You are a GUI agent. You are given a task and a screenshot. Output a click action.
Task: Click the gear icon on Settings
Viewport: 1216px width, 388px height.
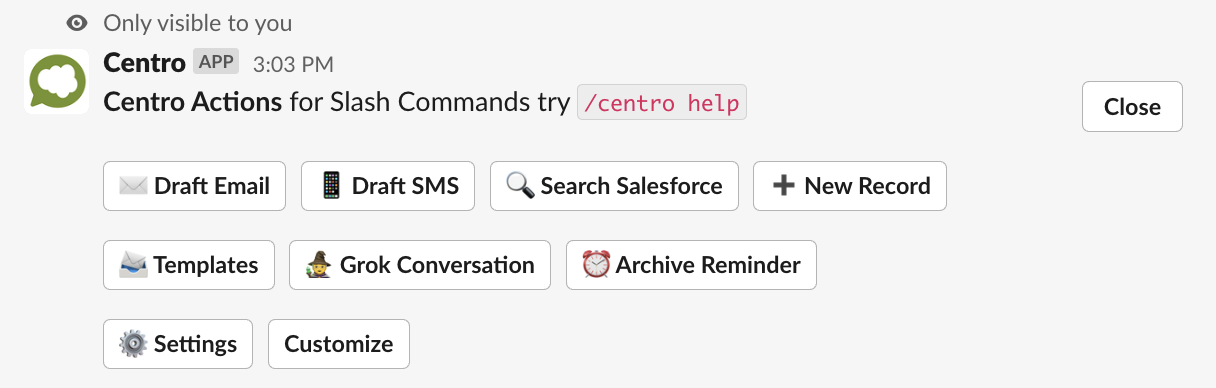[x=133, y=344]
